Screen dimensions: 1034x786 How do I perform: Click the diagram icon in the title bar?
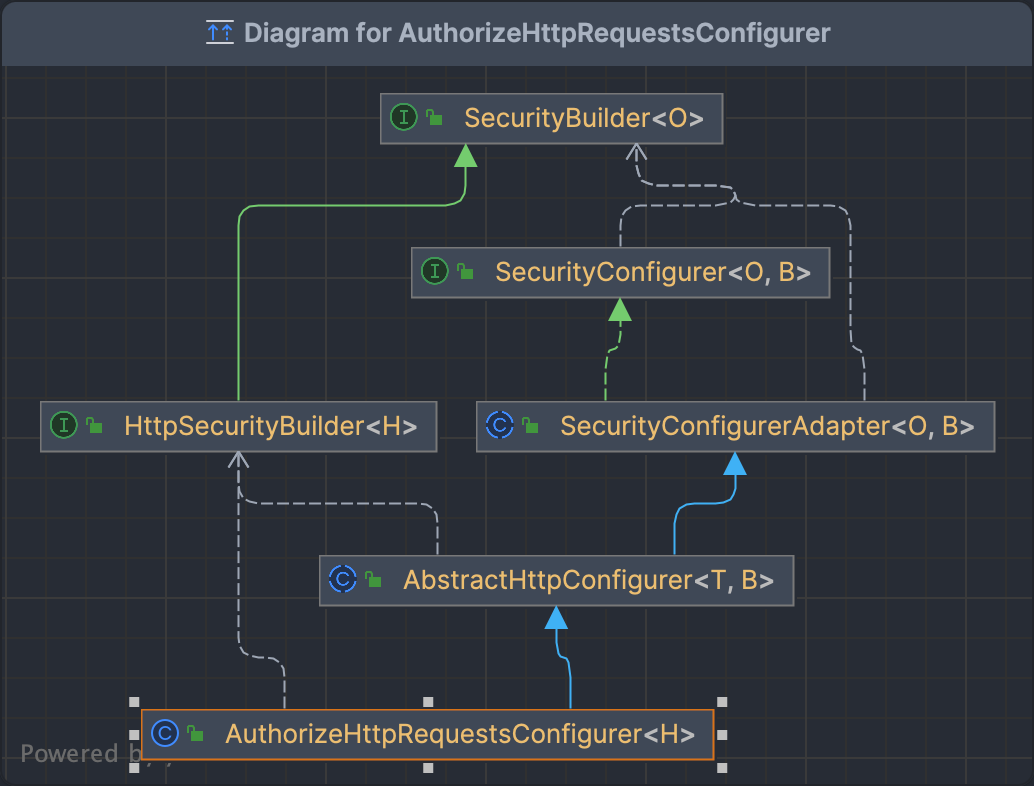219,32
